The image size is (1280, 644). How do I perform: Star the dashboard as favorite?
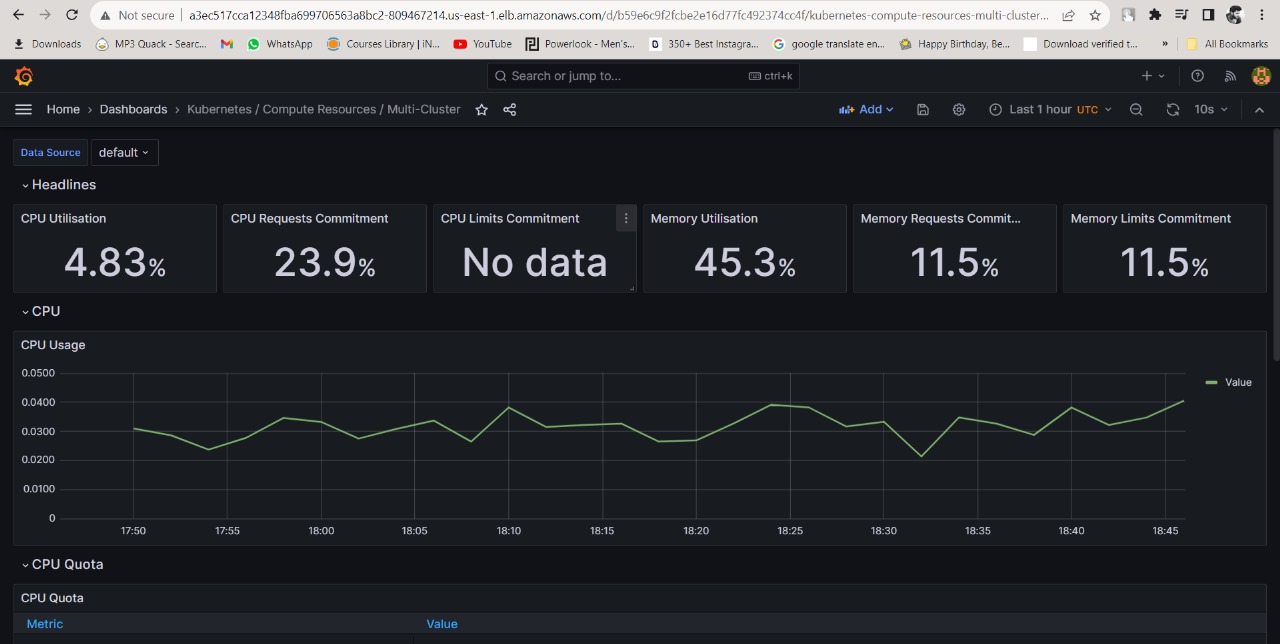coord(482,110)
